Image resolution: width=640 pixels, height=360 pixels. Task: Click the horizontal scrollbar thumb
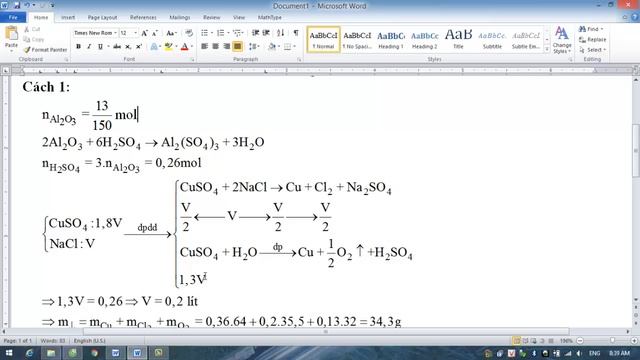point(326,331)
